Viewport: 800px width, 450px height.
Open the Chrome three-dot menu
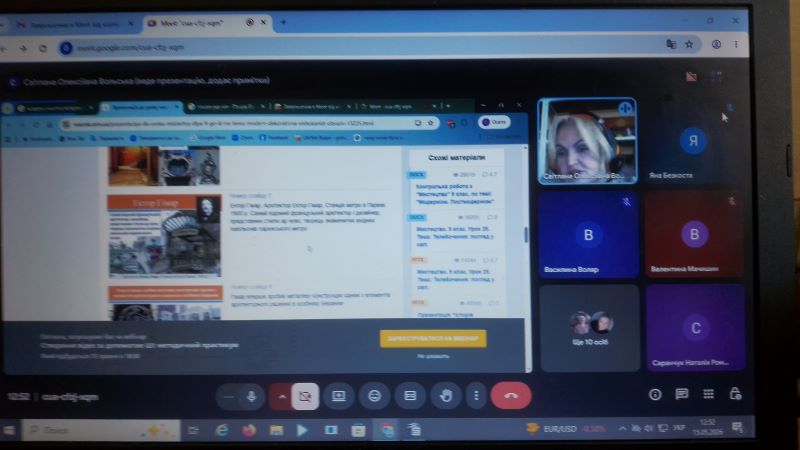(736, 44)
